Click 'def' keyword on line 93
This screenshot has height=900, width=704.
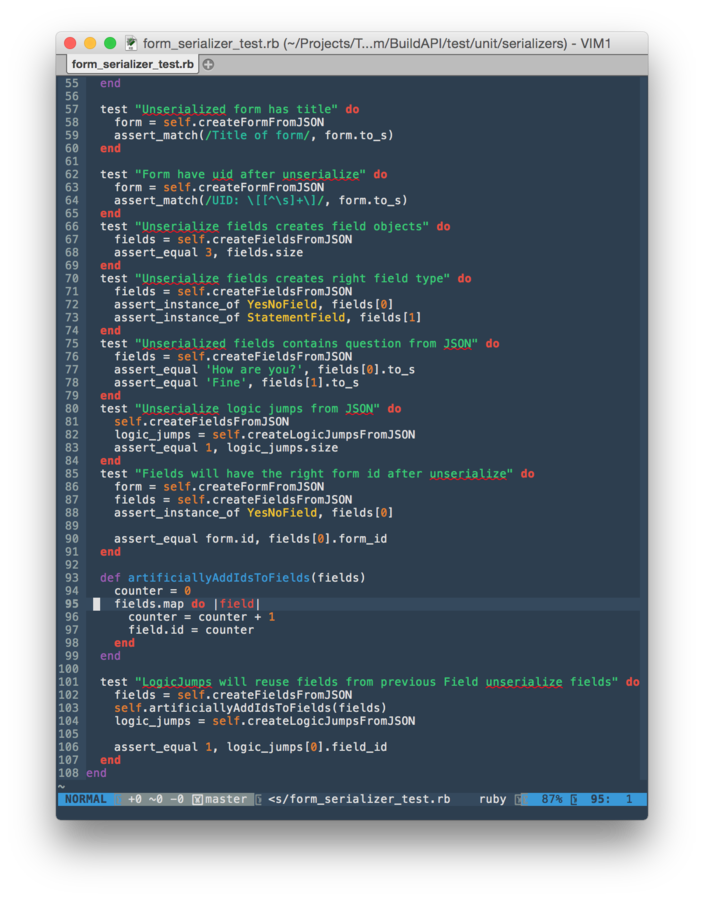(110, 578)
